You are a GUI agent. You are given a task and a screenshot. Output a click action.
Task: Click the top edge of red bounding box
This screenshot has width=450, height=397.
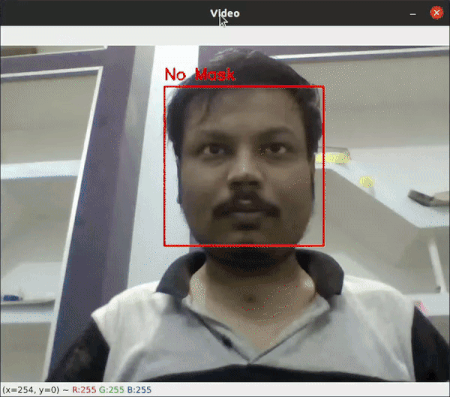pyautogui.click(x=244, y=87)
